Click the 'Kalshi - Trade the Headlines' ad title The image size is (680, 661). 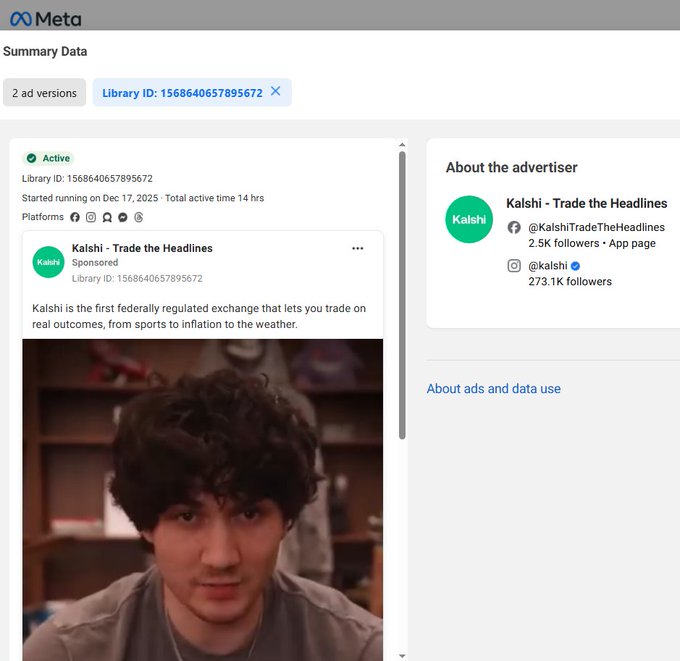click(142, 248)
